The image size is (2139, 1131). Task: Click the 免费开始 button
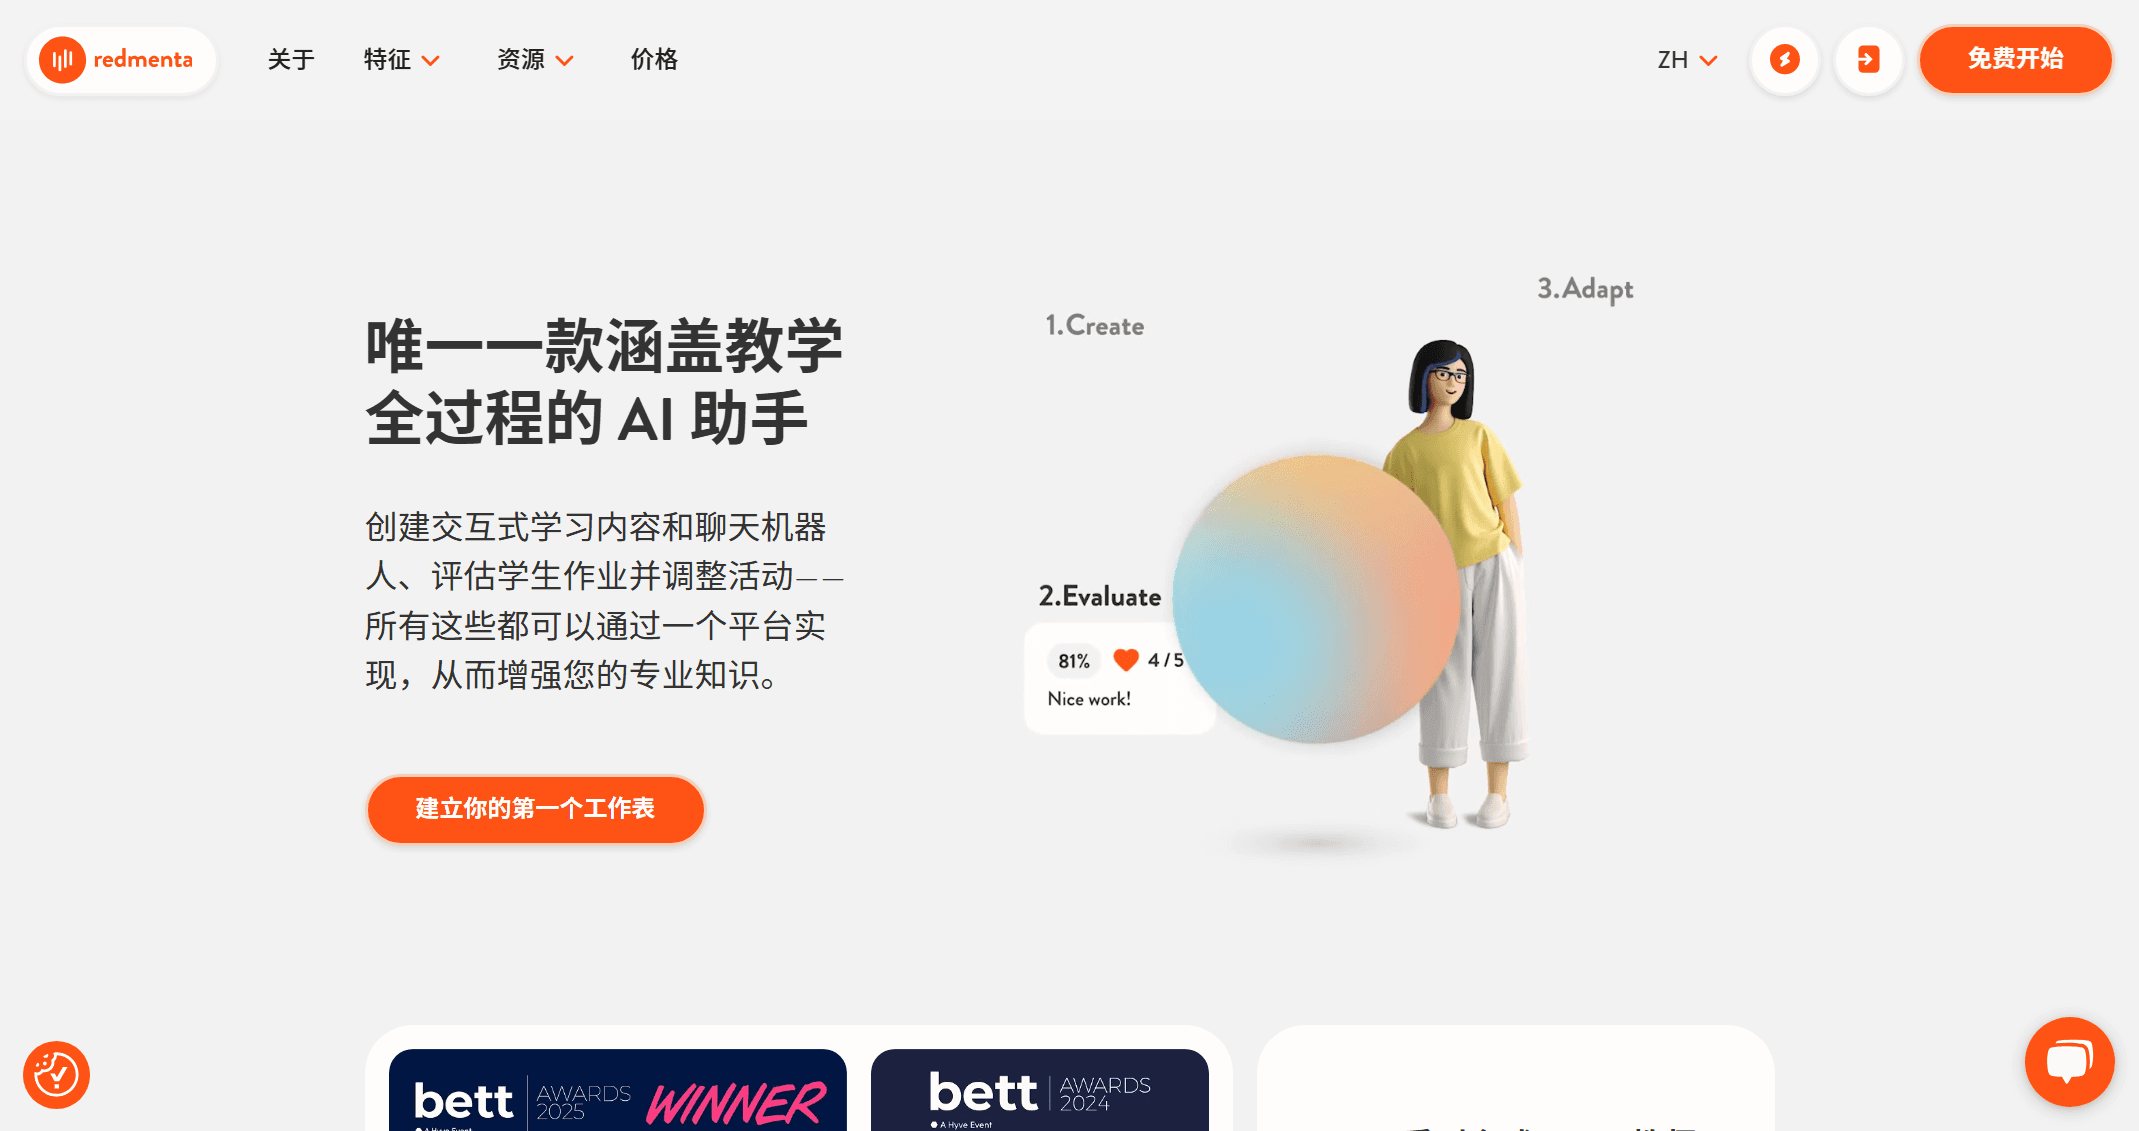2015,60
